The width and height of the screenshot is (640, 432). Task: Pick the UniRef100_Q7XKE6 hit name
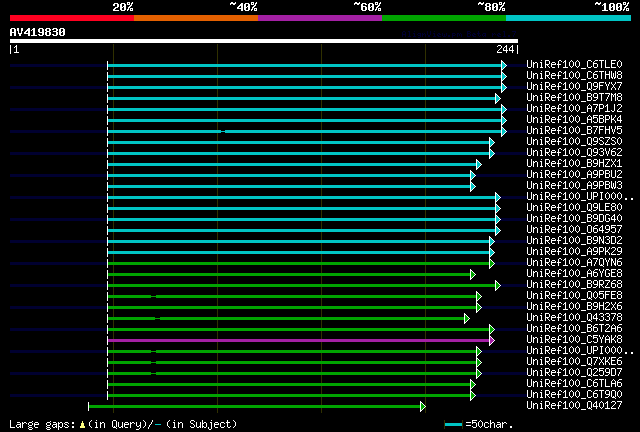tap(574, 362)
